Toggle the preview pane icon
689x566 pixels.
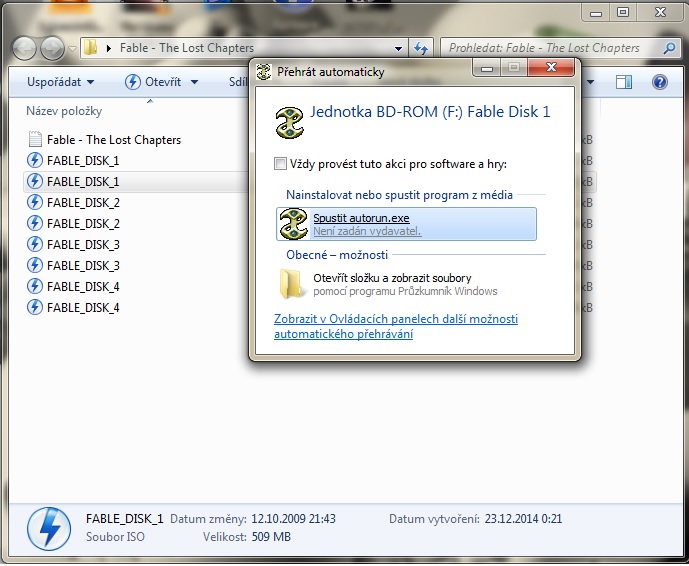(x=624, y=82)
